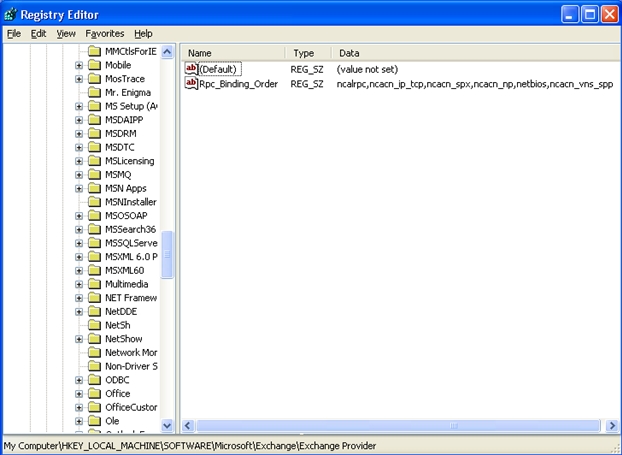Select the Multimedia folder icon

(x=94, y=284)
